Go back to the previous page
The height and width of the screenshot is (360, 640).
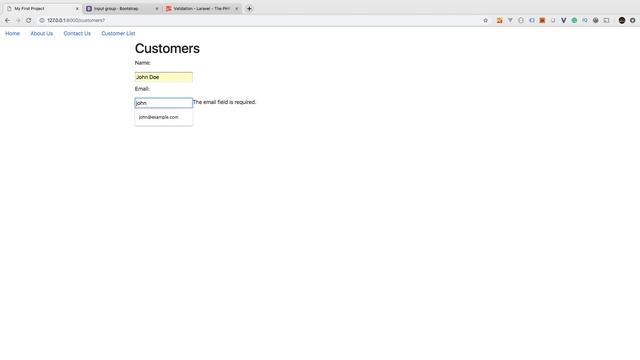7,20
